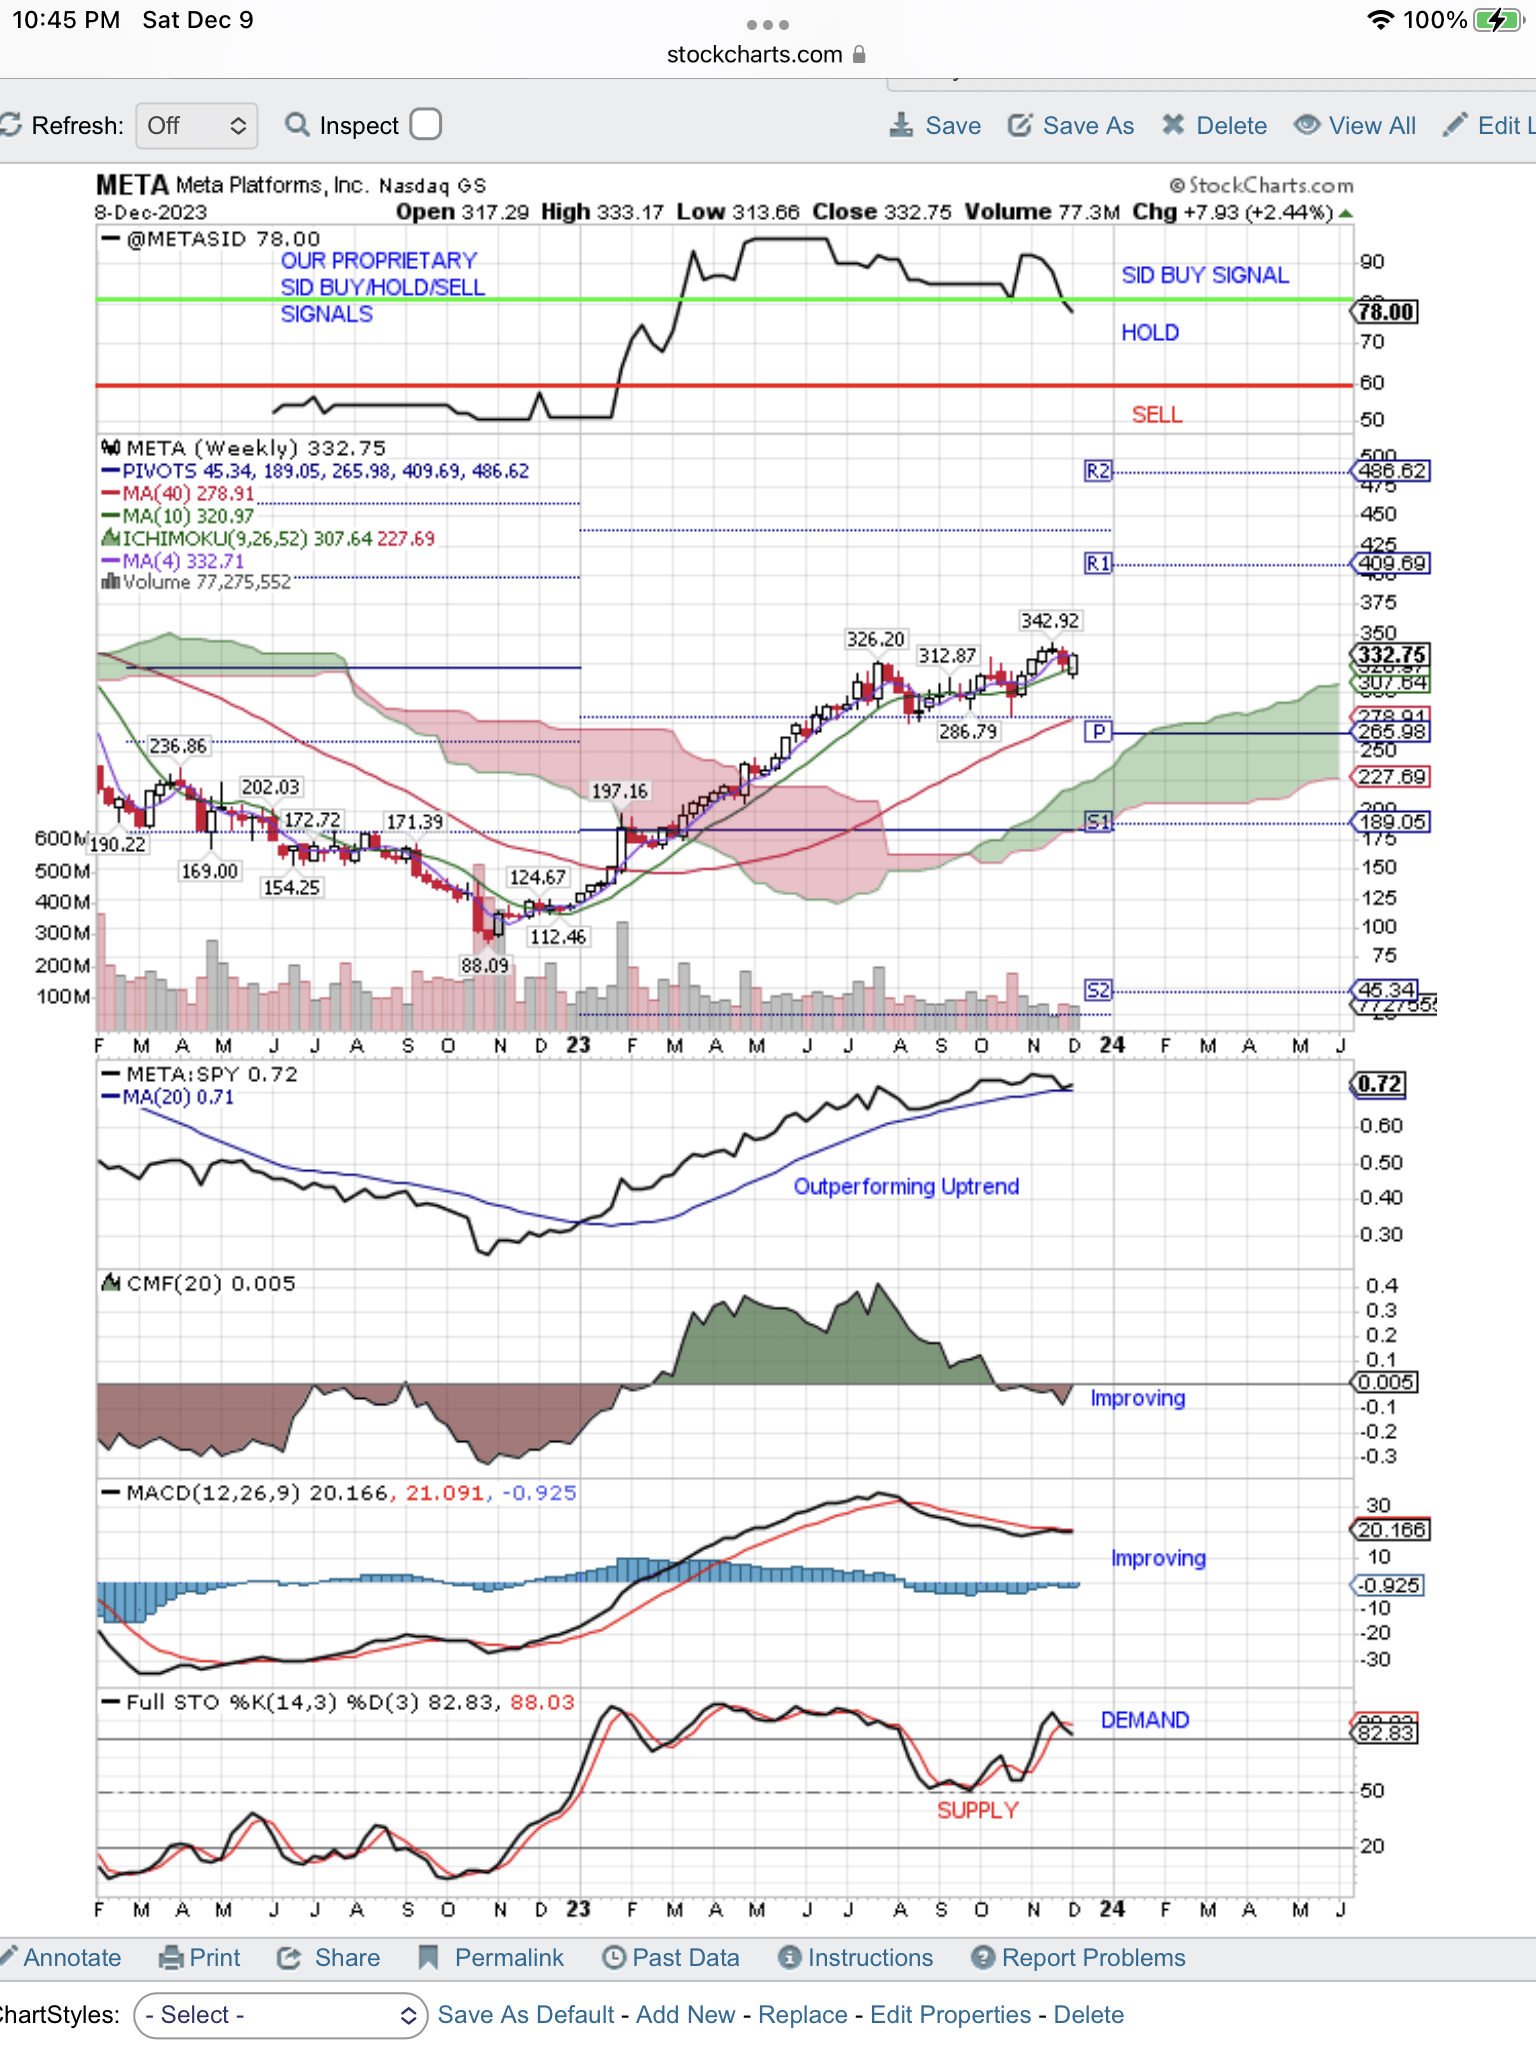
Task: Click the Print printer icon
Action: pos(171,1957)
